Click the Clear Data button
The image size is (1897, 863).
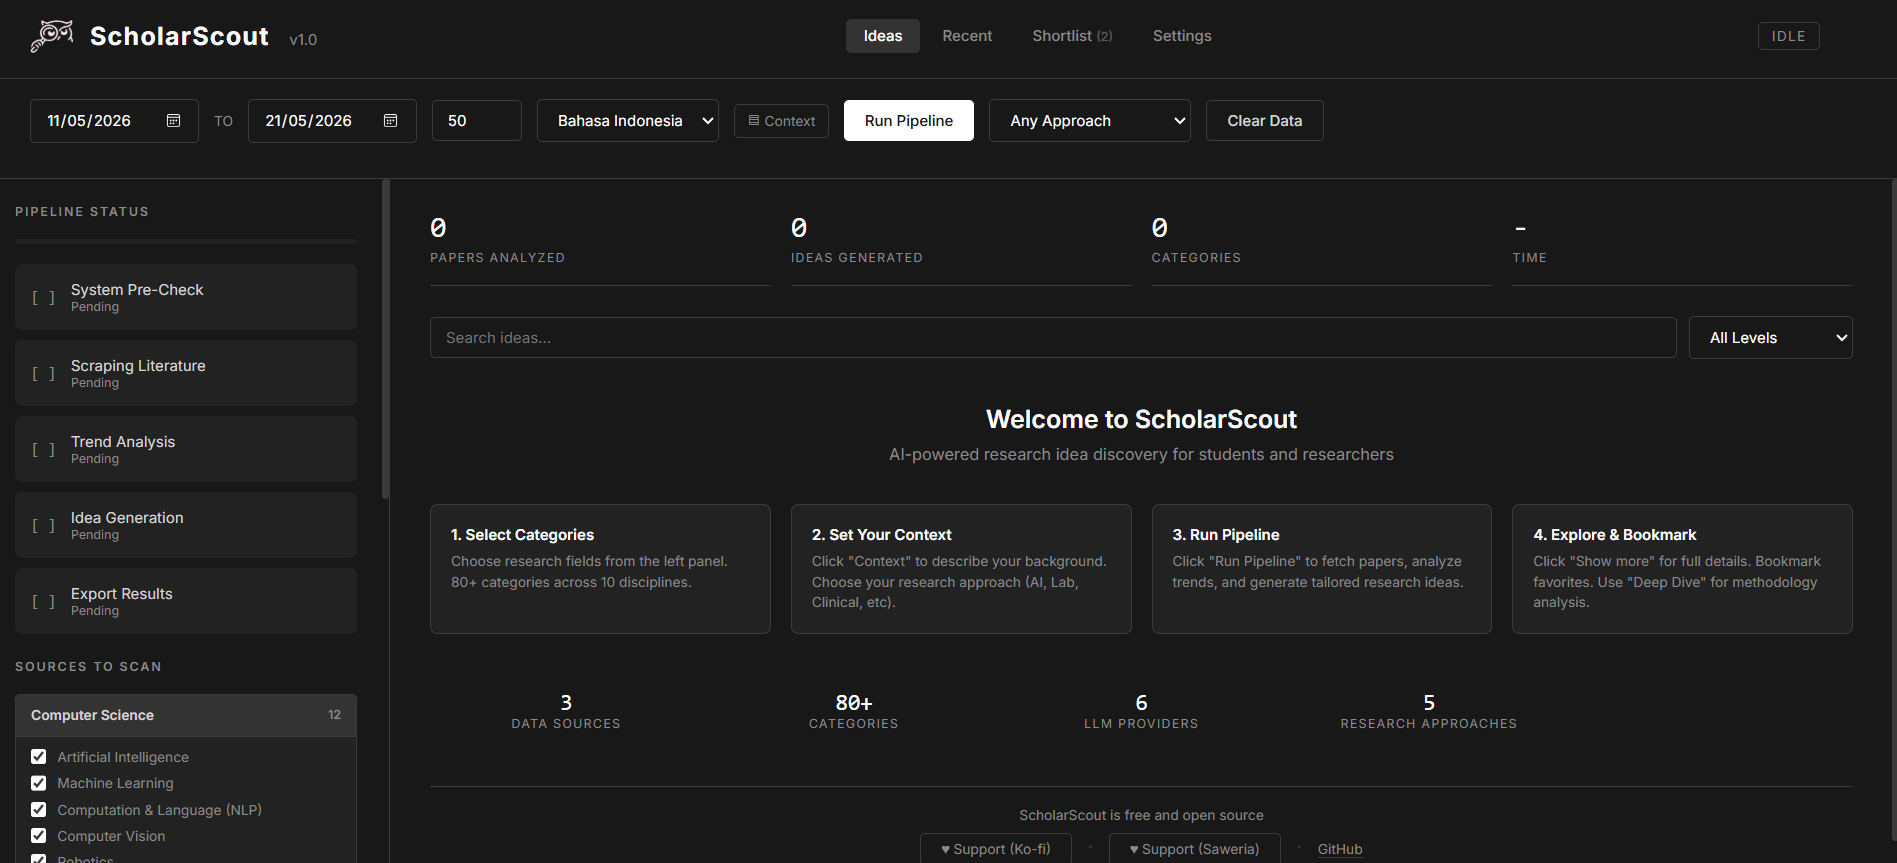1265,121
